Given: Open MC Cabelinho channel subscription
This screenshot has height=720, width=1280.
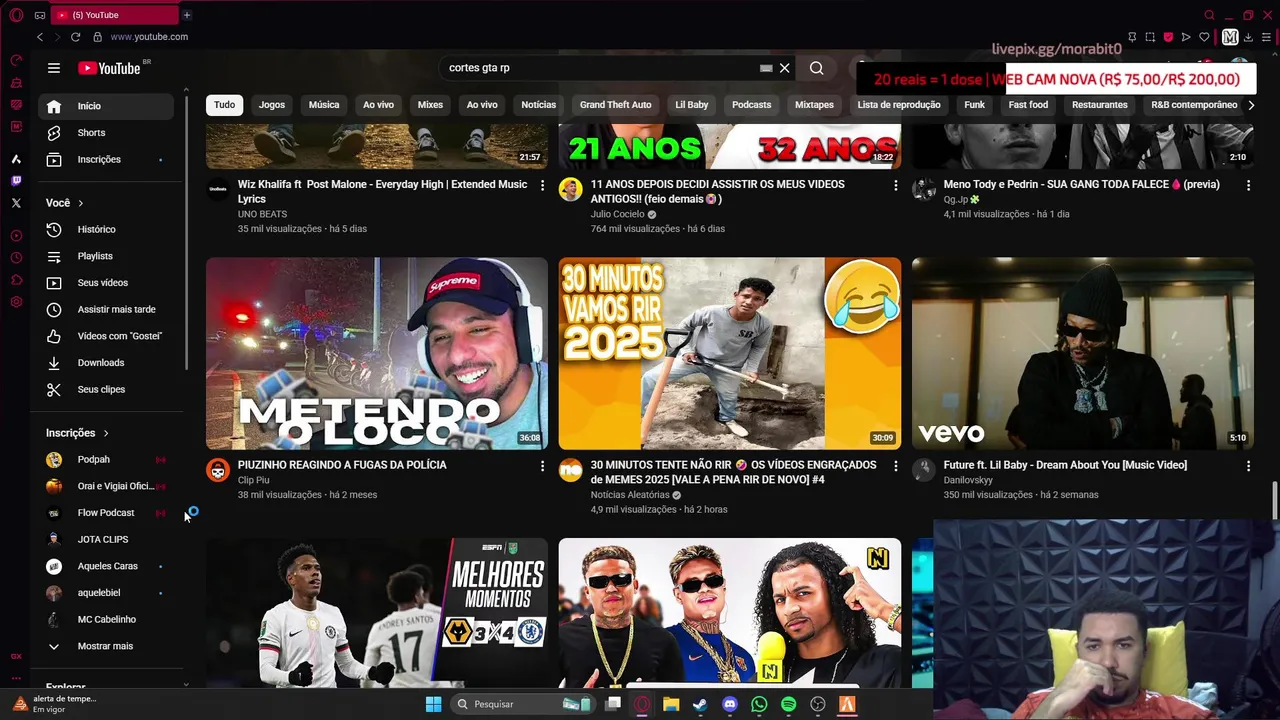Looking at the screenshot, I should 106,620.
